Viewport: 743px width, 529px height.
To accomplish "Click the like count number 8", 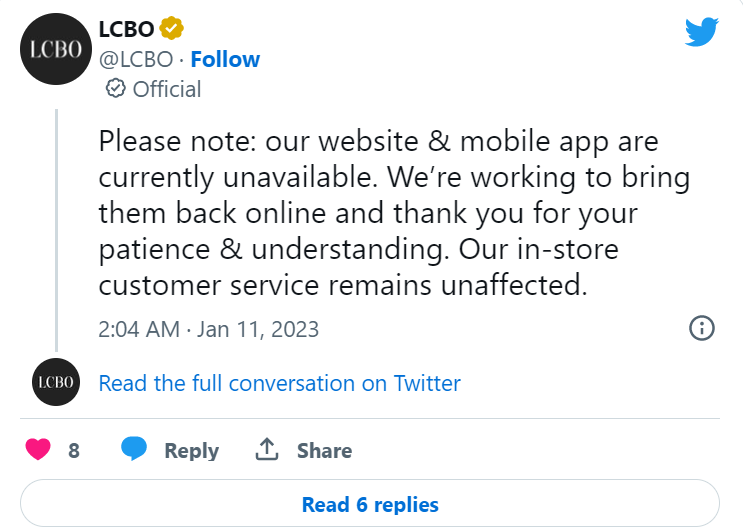I will [74, 450].
